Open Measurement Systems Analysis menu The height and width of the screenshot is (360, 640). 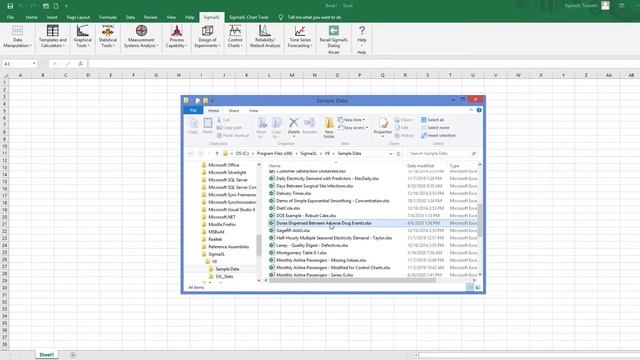(x=141, y=37)
